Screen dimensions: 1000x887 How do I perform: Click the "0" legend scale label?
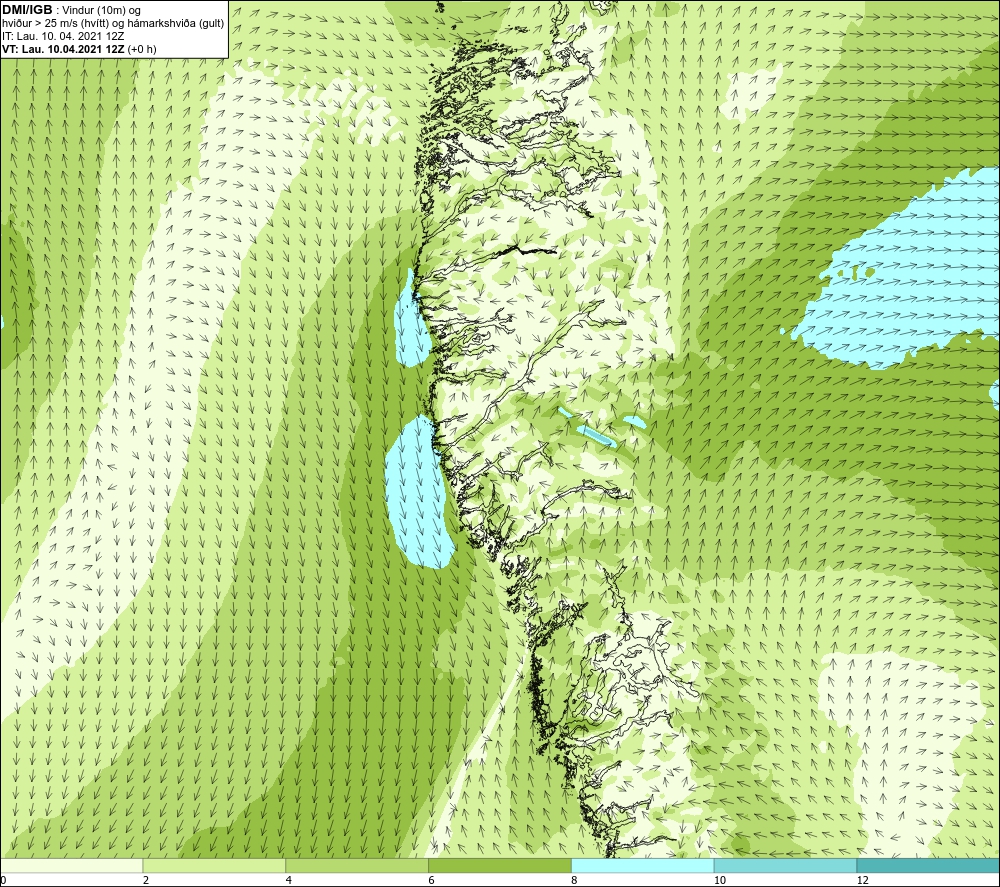click(3, 881)
